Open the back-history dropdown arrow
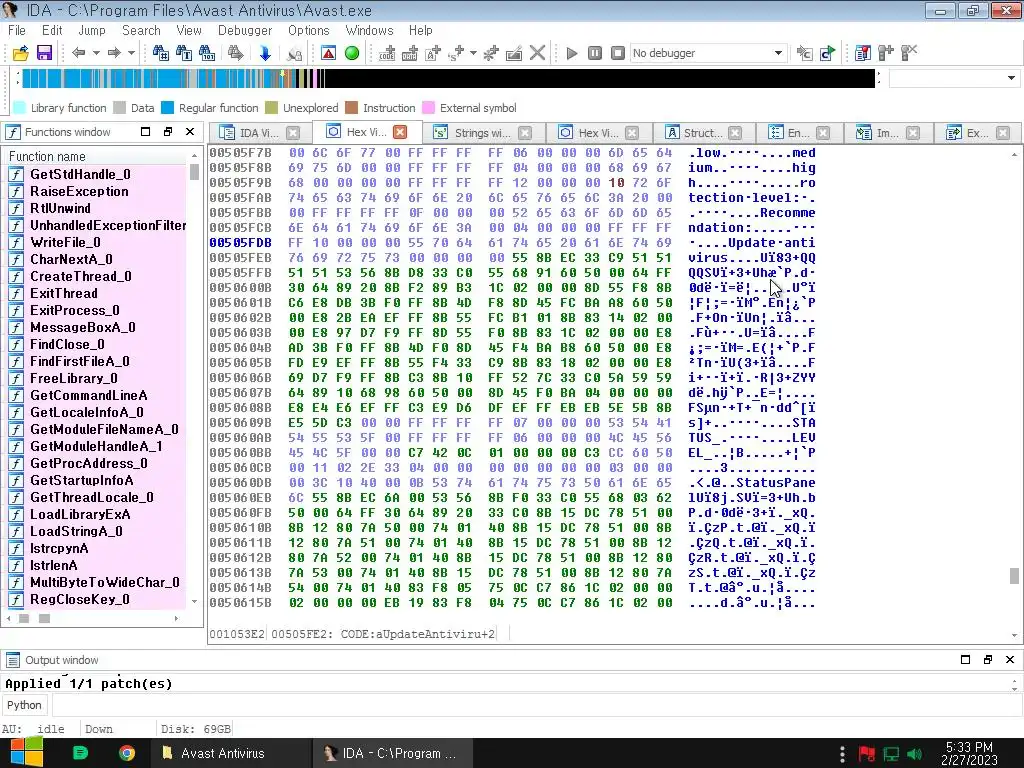 pos(96,53)
